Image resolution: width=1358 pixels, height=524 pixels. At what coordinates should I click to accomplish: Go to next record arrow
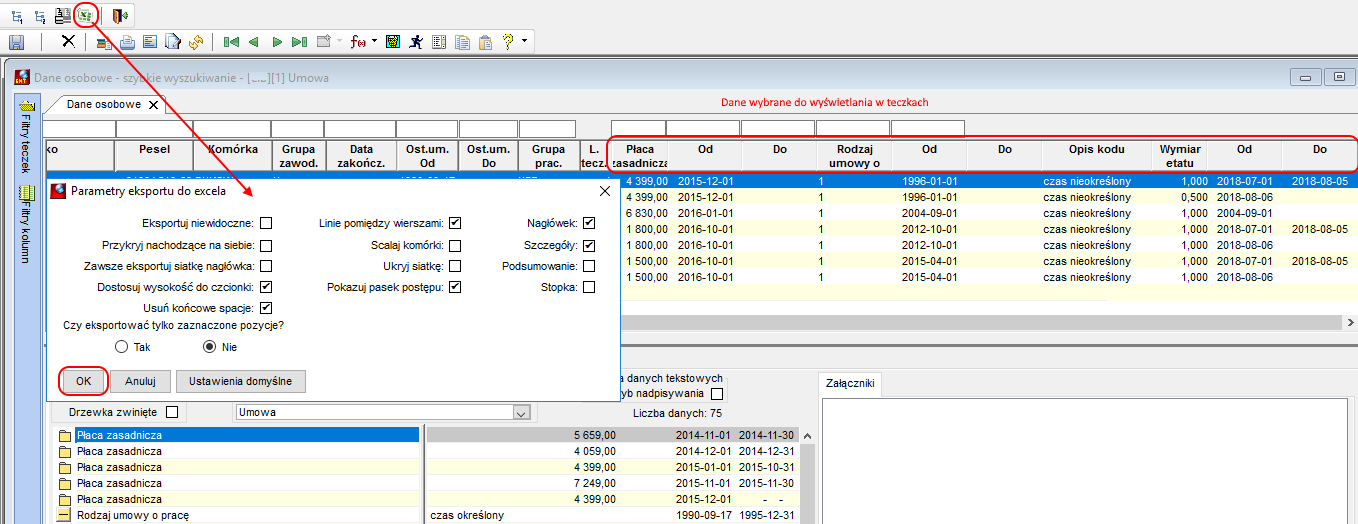(x=276, y=42)
